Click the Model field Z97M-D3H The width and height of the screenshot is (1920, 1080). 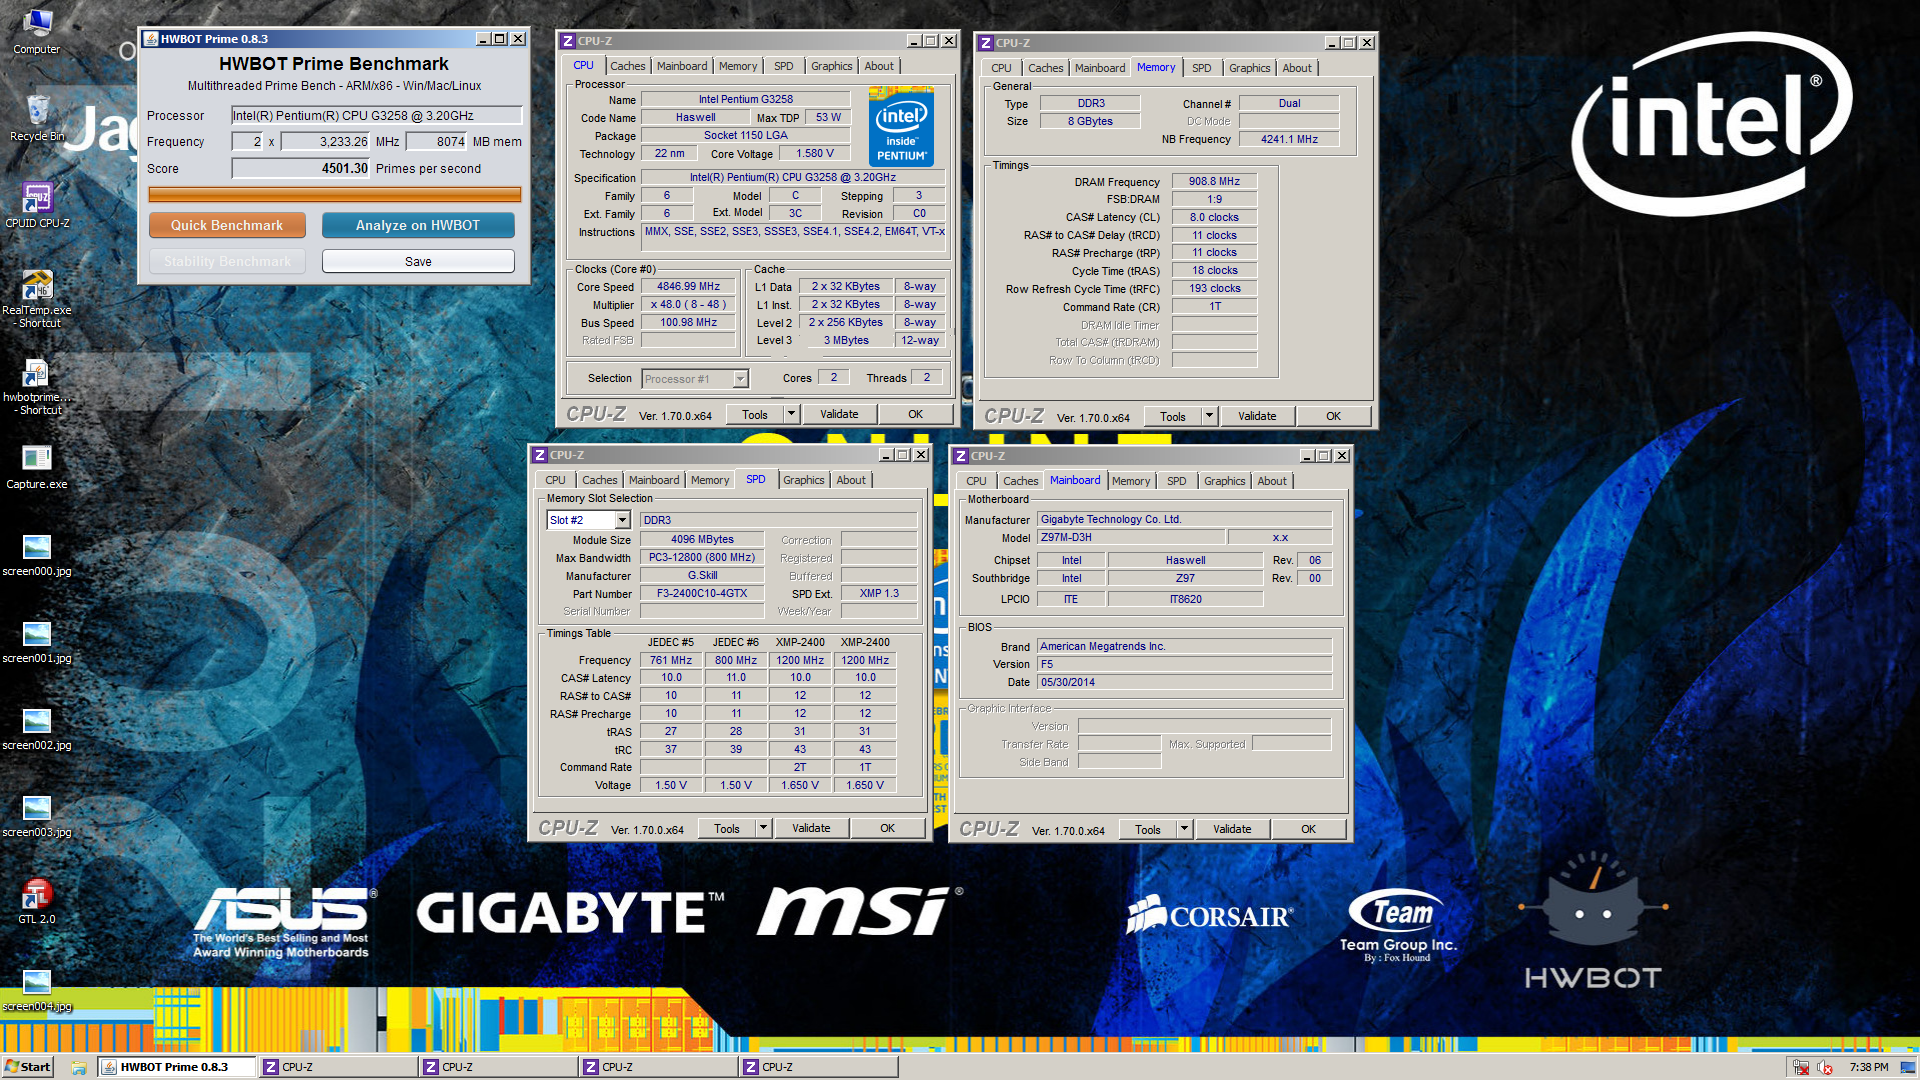click(x=1131, y=537)
